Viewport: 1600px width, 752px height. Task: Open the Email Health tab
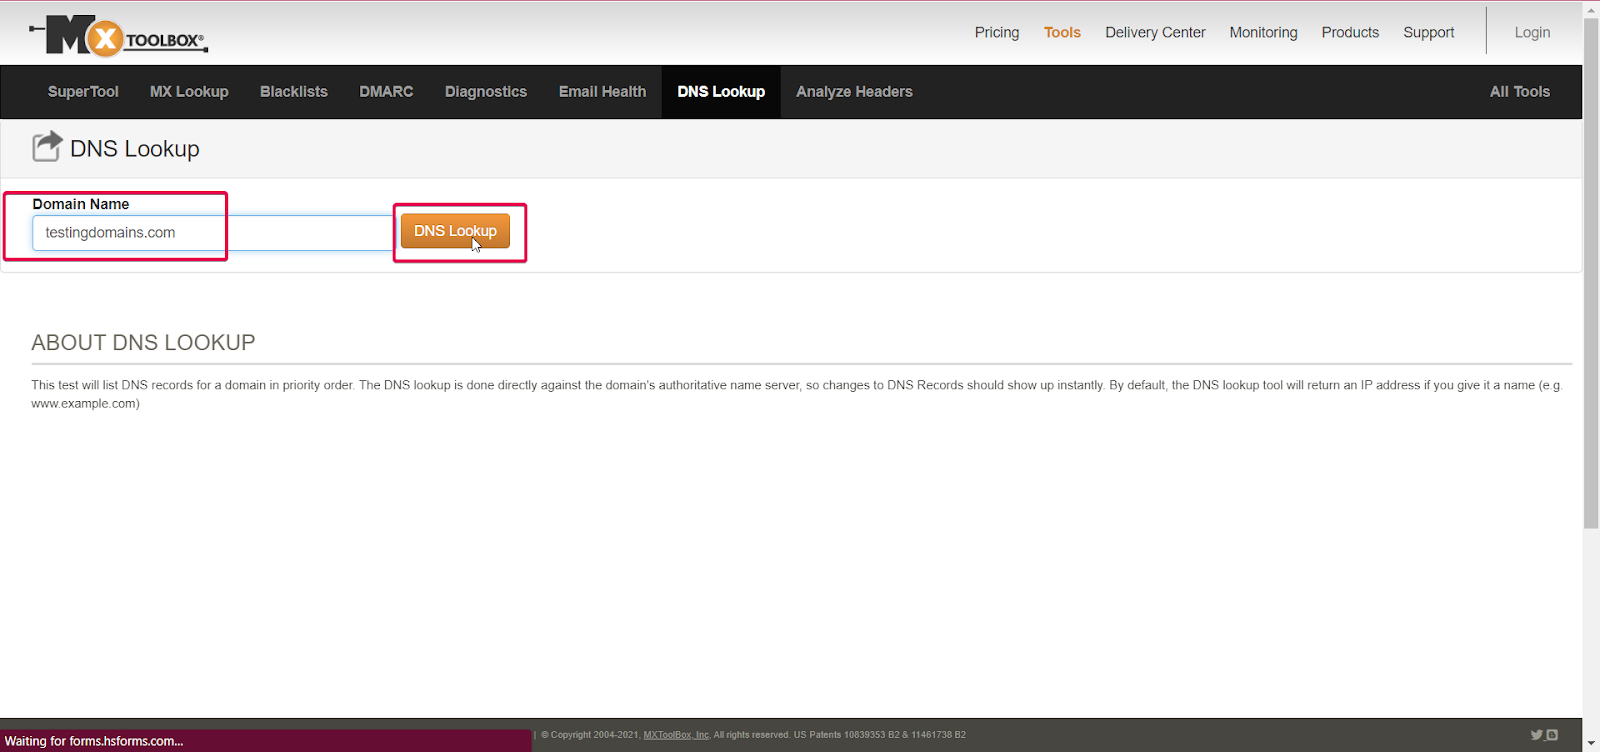(602, 92)
